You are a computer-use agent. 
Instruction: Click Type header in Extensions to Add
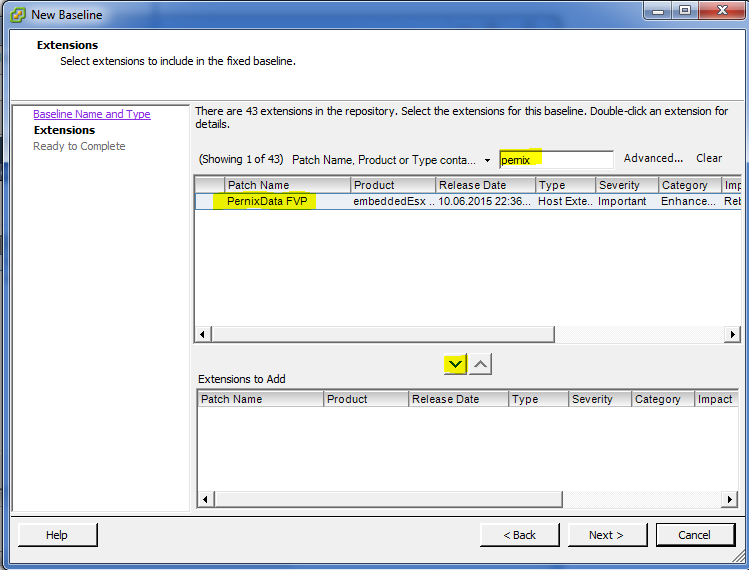538,399
